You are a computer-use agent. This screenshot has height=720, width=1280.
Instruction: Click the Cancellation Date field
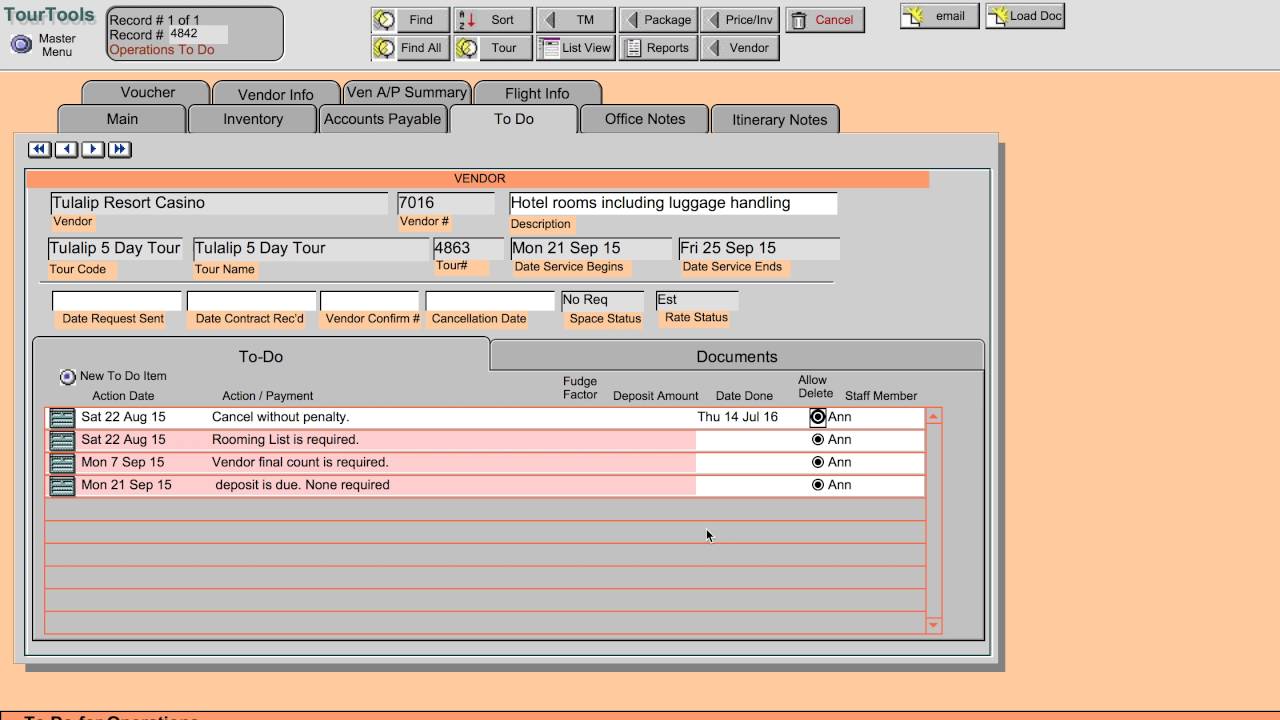(x=490, y=301)
